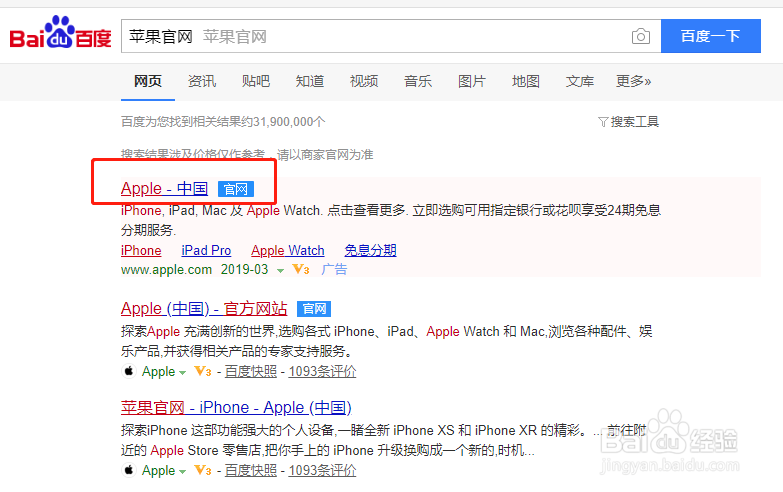Open the 免息分期 sub-link
Image resolution: width=783 pixels, height=492 pixels.
click(370, 250)
